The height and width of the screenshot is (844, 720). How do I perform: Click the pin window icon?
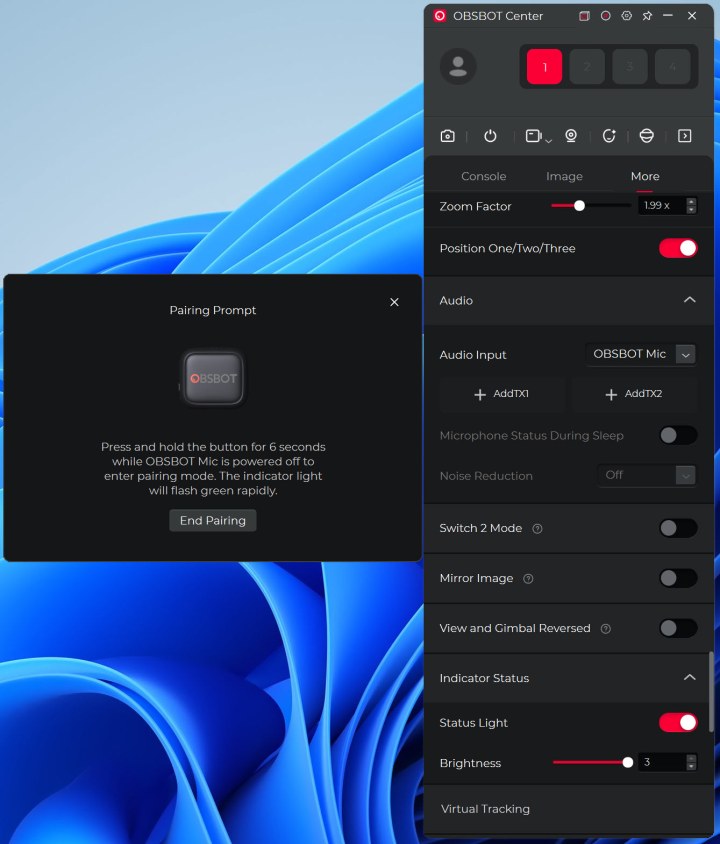click(x=647, y=16)
